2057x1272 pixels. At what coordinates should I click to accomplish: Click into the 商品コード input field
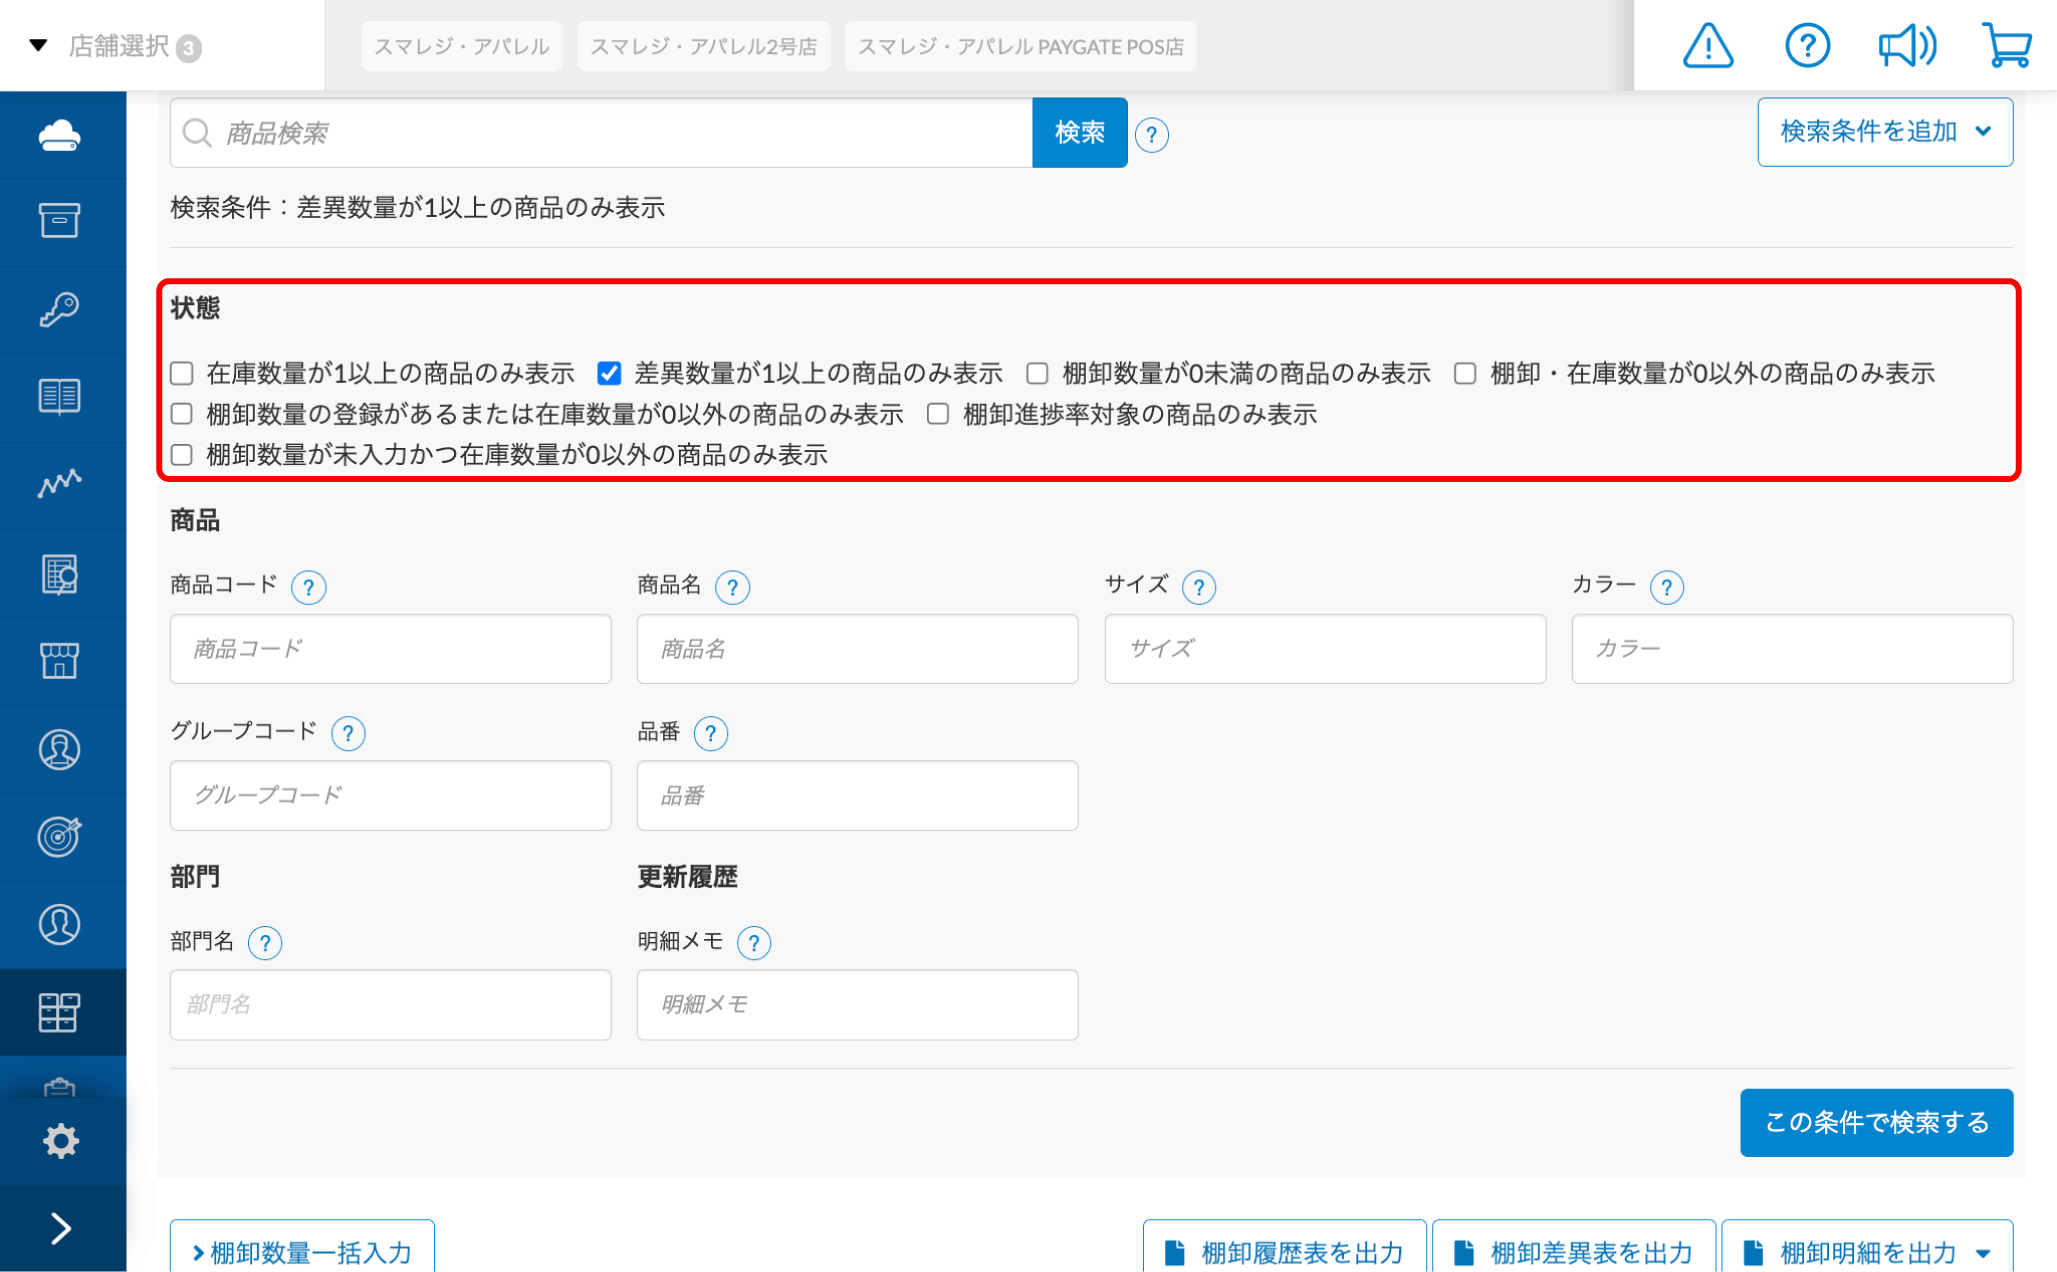point(390,649)
